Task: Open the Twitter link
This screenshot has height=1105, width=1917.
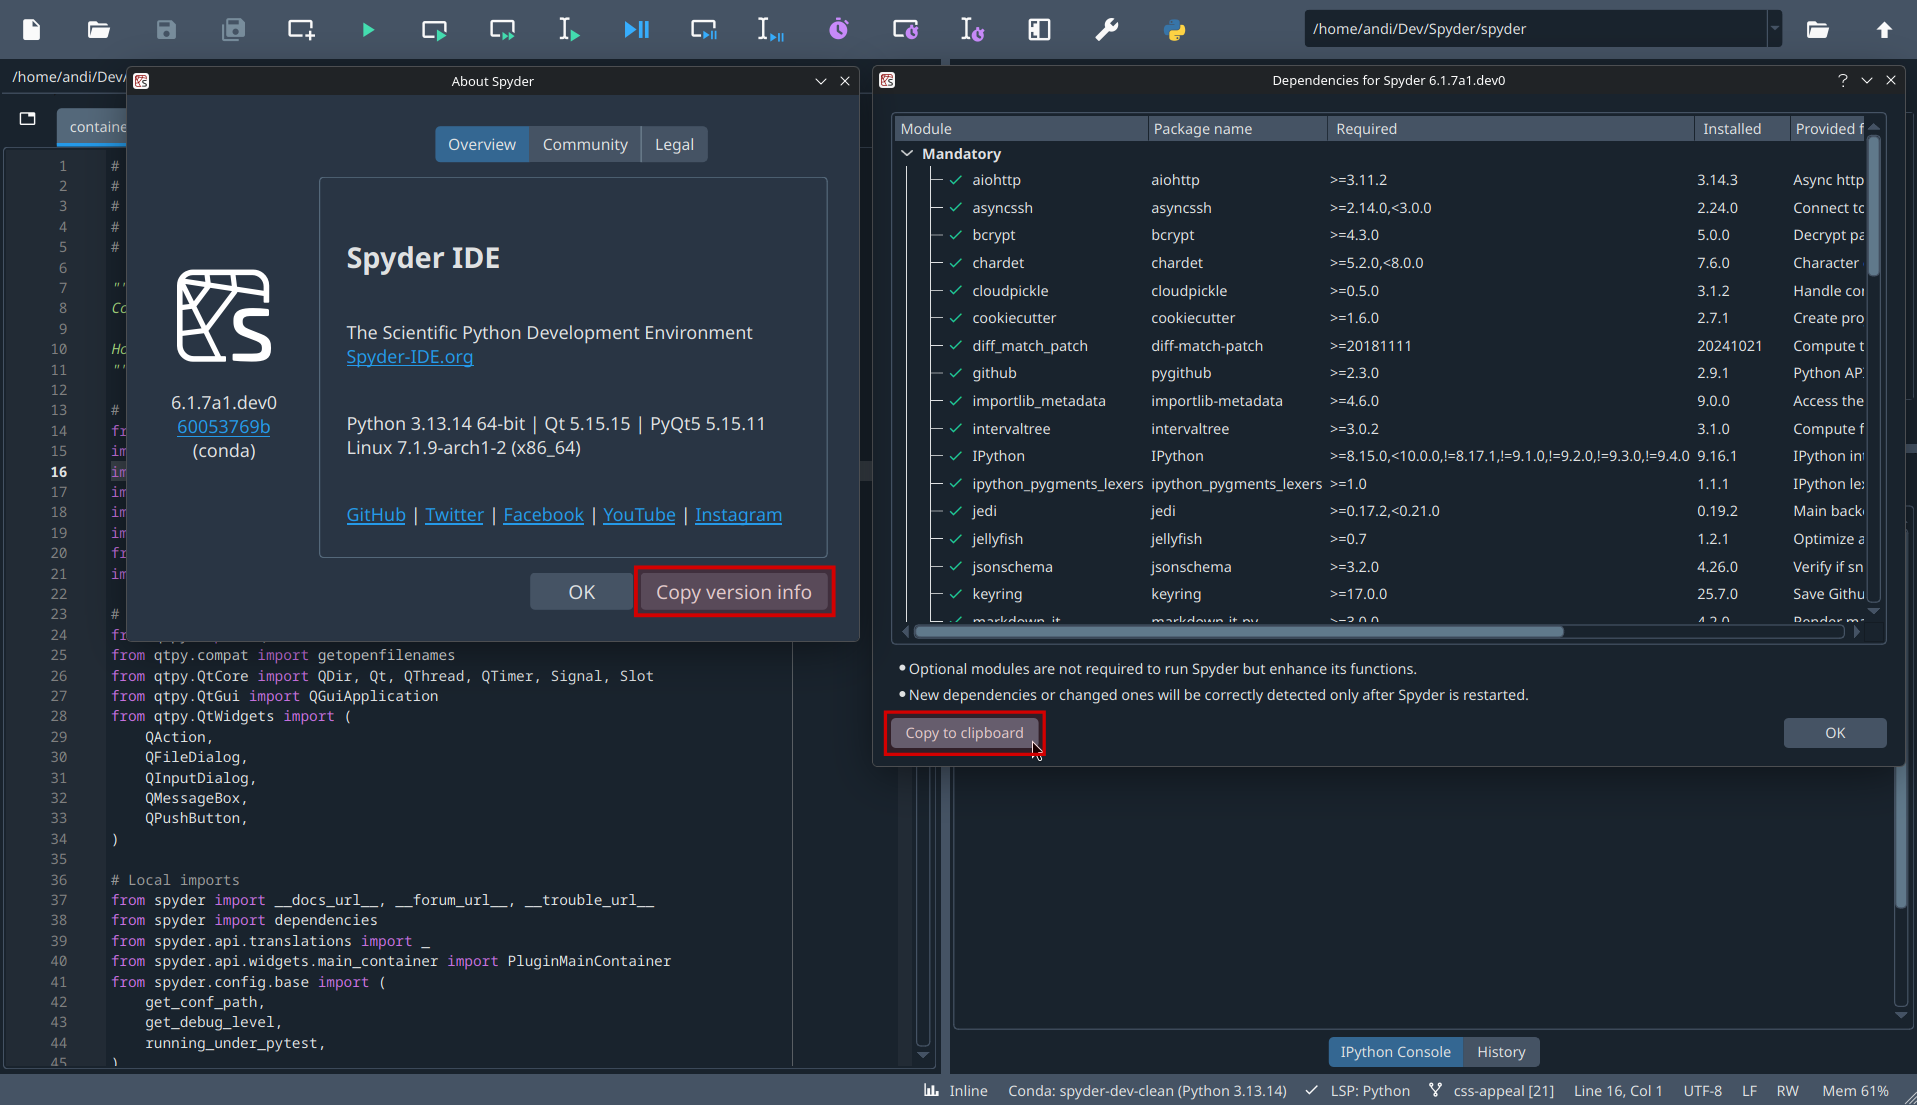Action: 454,515
